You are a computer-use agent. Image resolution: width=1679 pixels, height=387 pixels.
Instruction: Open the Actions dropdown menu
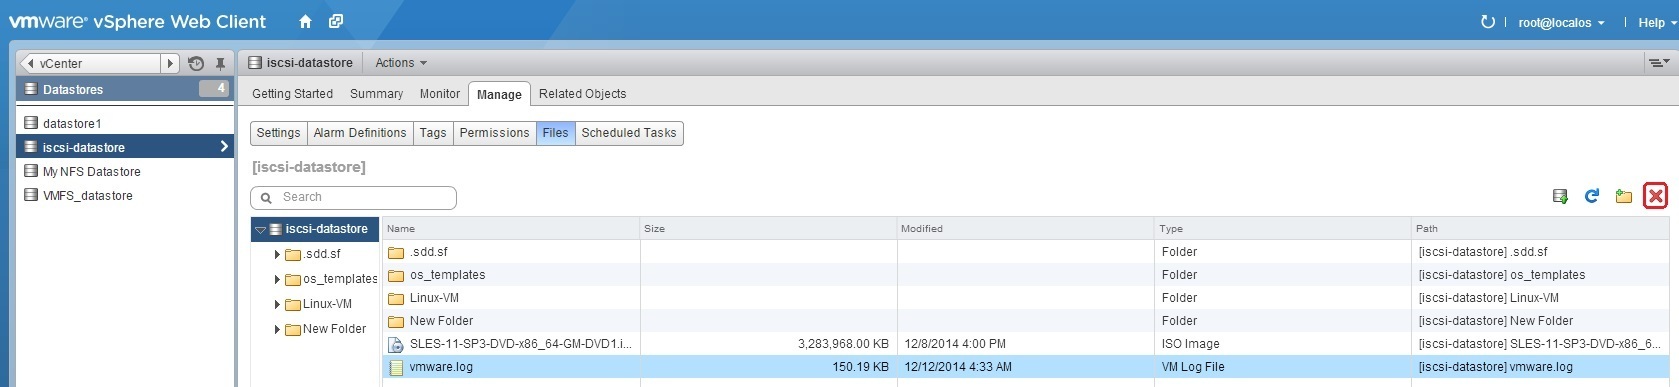pyautogui.click(x=400, y=63)
